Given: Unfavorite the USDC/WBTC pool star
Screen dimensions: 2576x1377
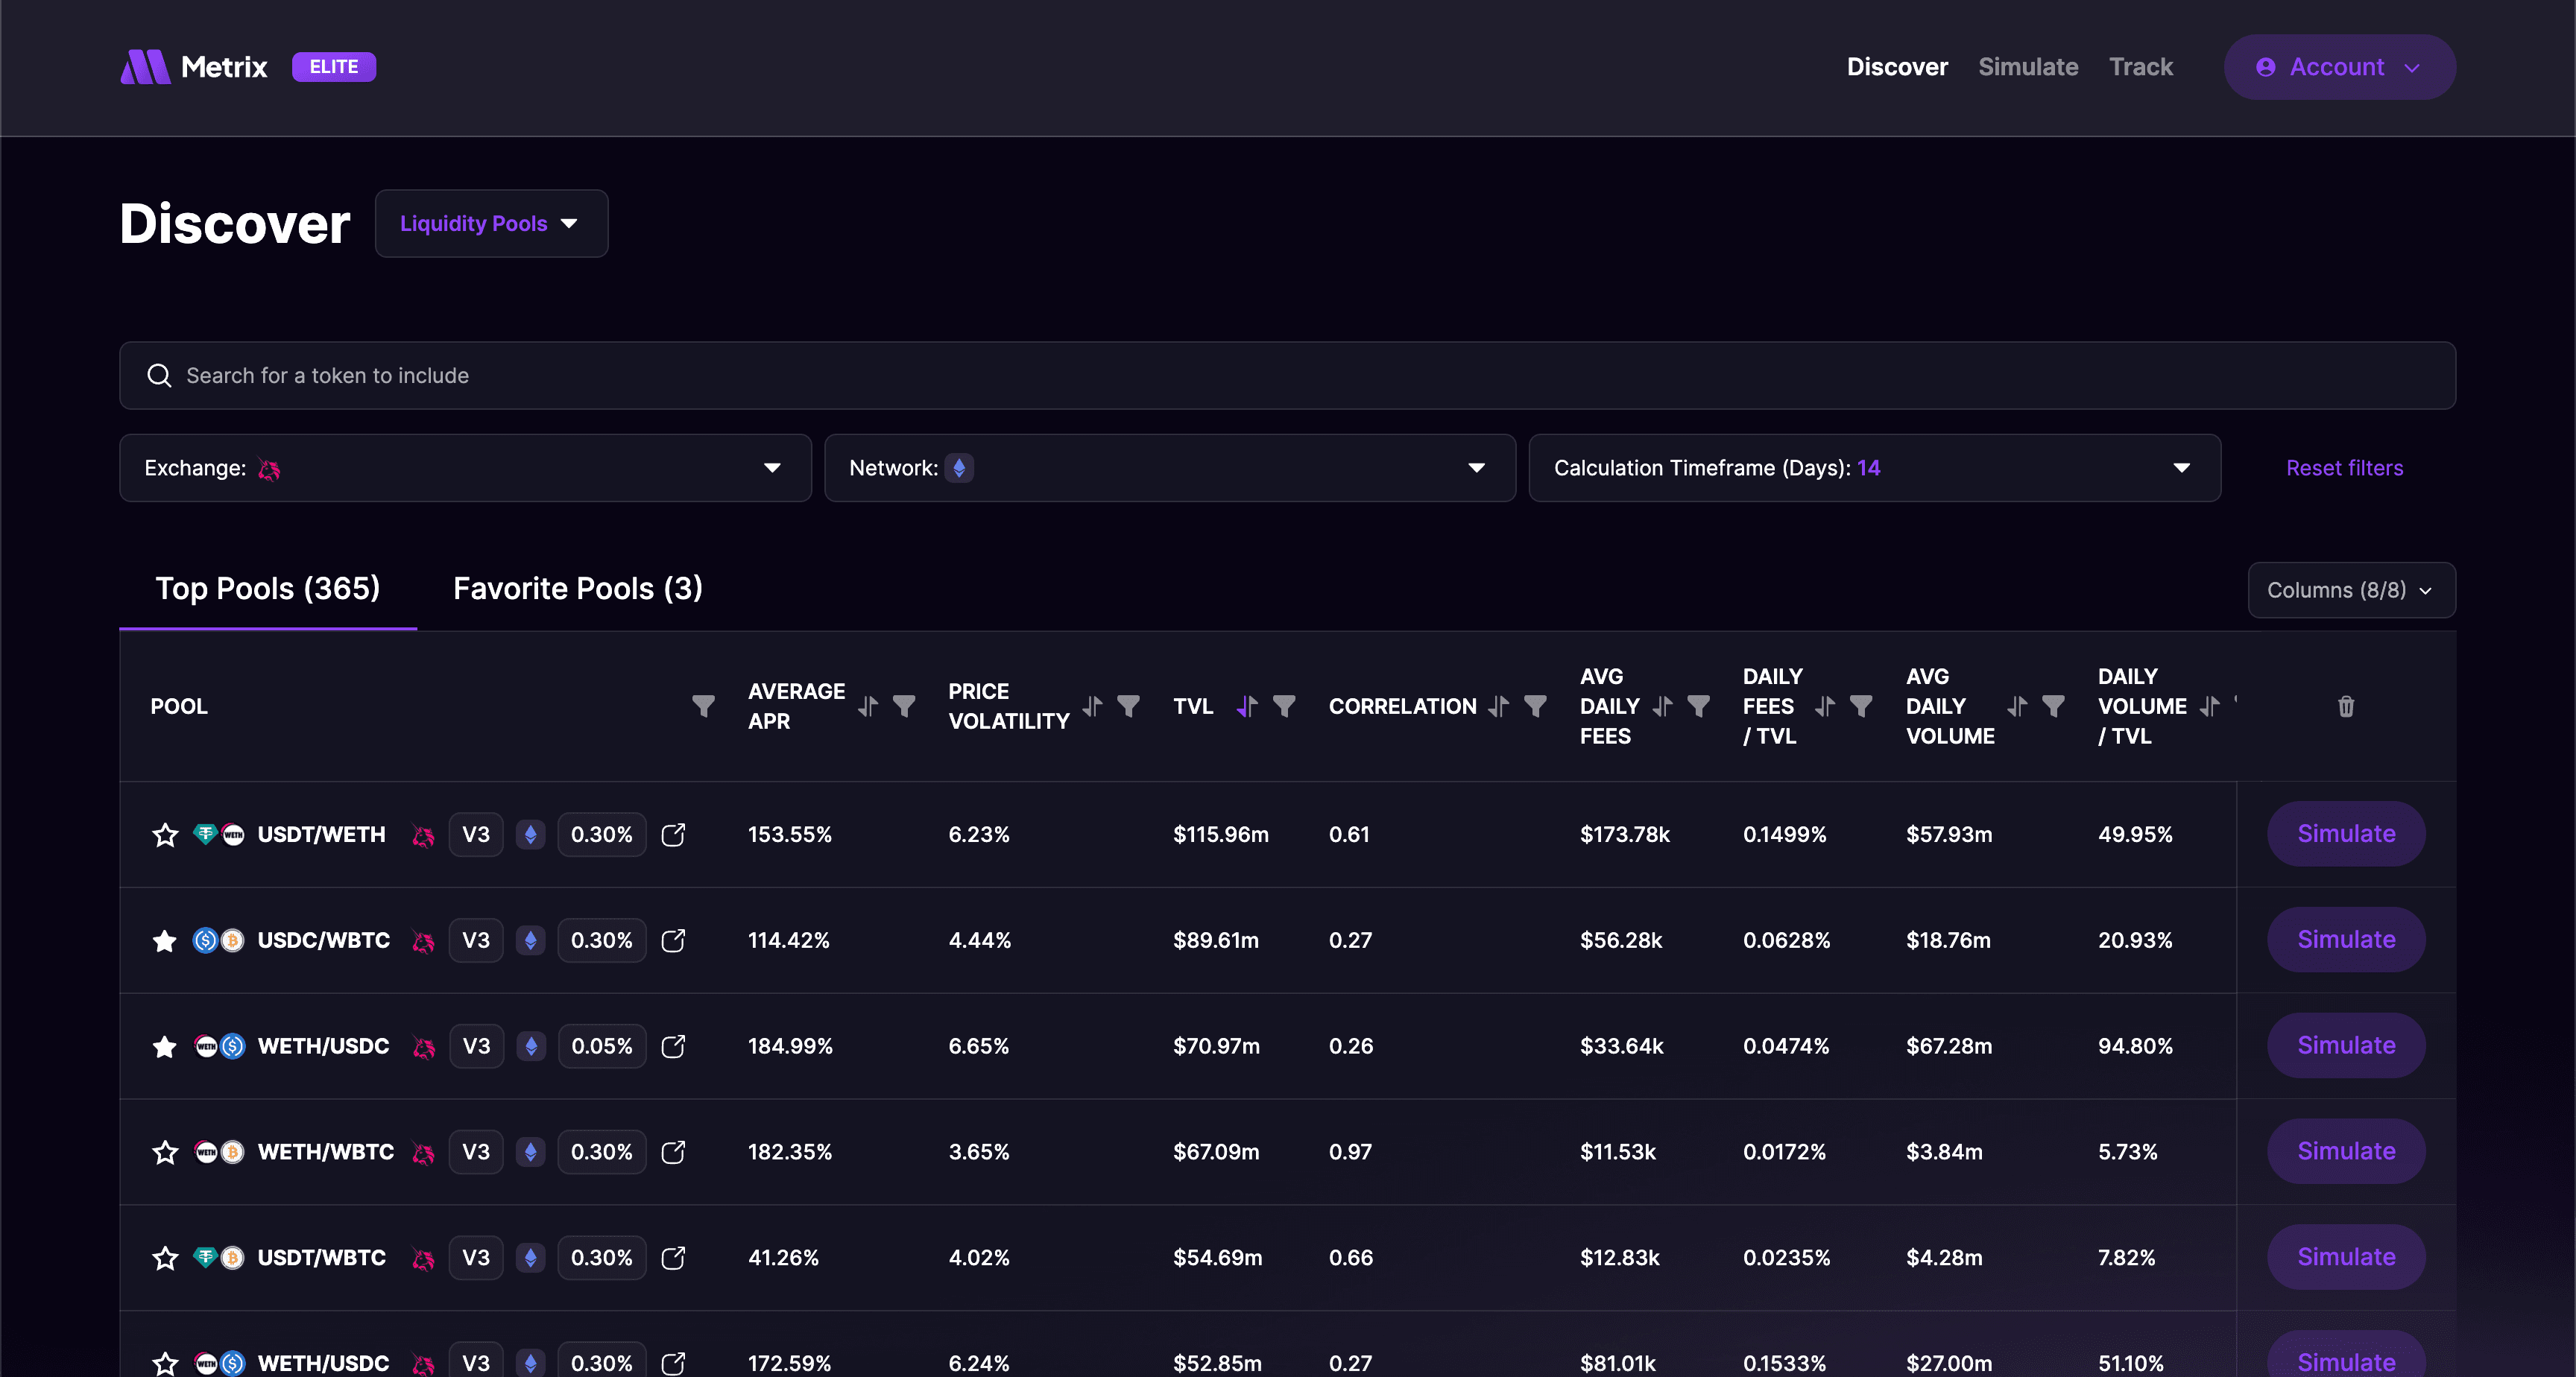Looking at the screenshot, I should pos(164,940).
